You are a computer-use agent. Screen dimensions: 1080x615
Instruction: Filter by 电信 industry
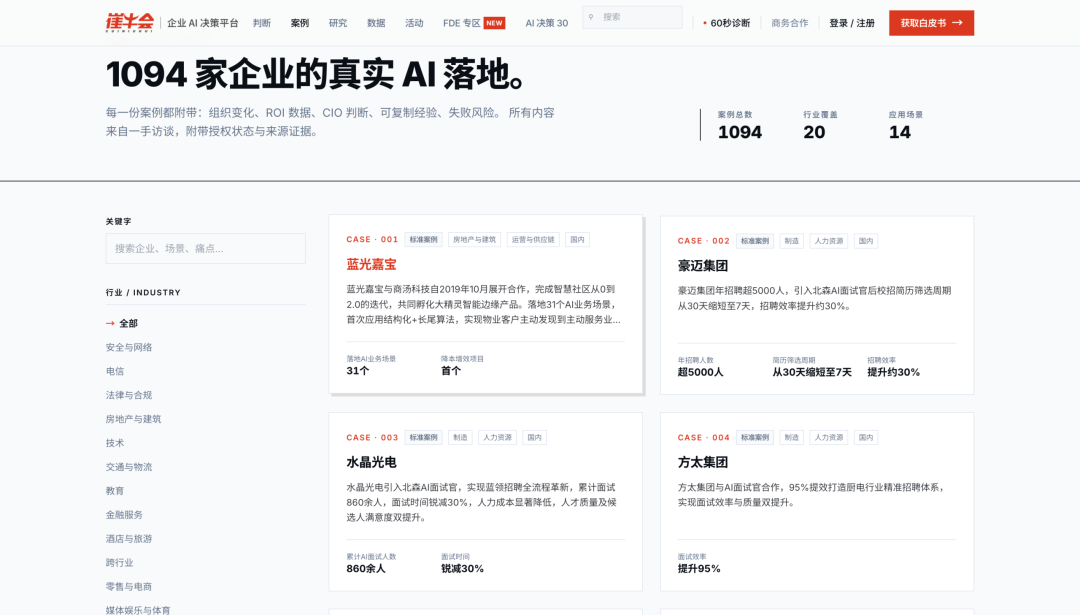[115, 371]
